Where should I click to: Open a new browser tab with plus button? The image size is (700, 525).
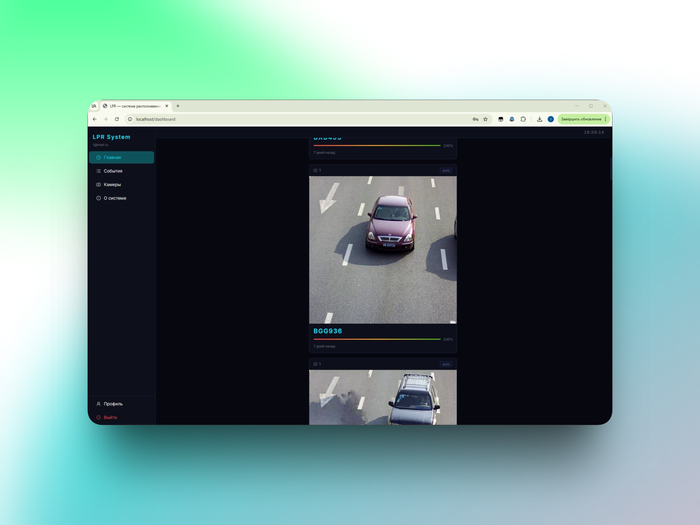pos(178,106)
